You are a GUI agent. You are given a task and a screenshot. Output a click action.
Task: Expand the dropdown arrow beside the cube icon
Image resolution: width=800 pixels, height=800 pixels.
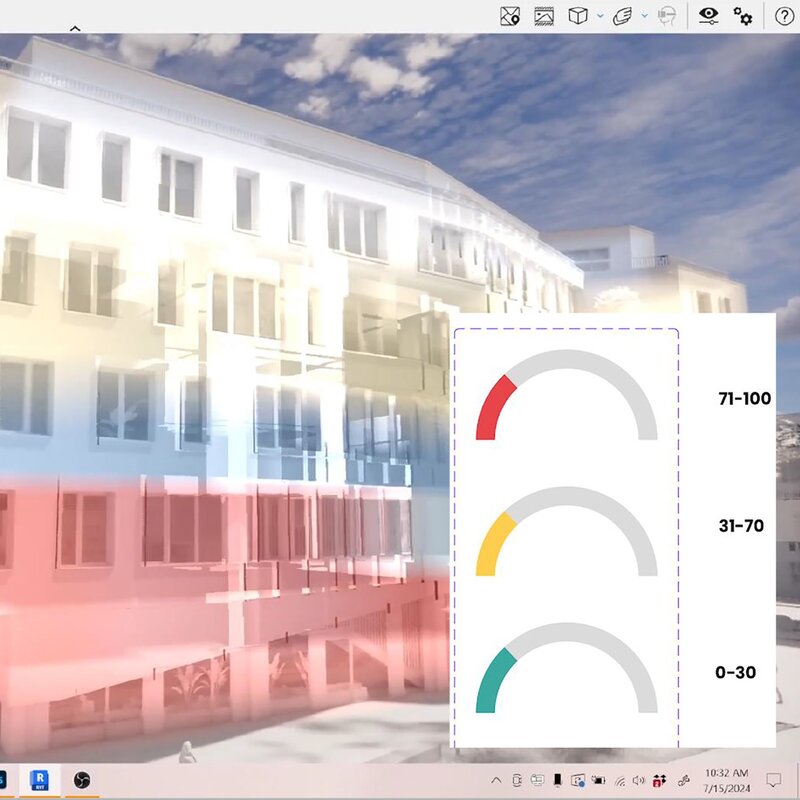[599, 16]
